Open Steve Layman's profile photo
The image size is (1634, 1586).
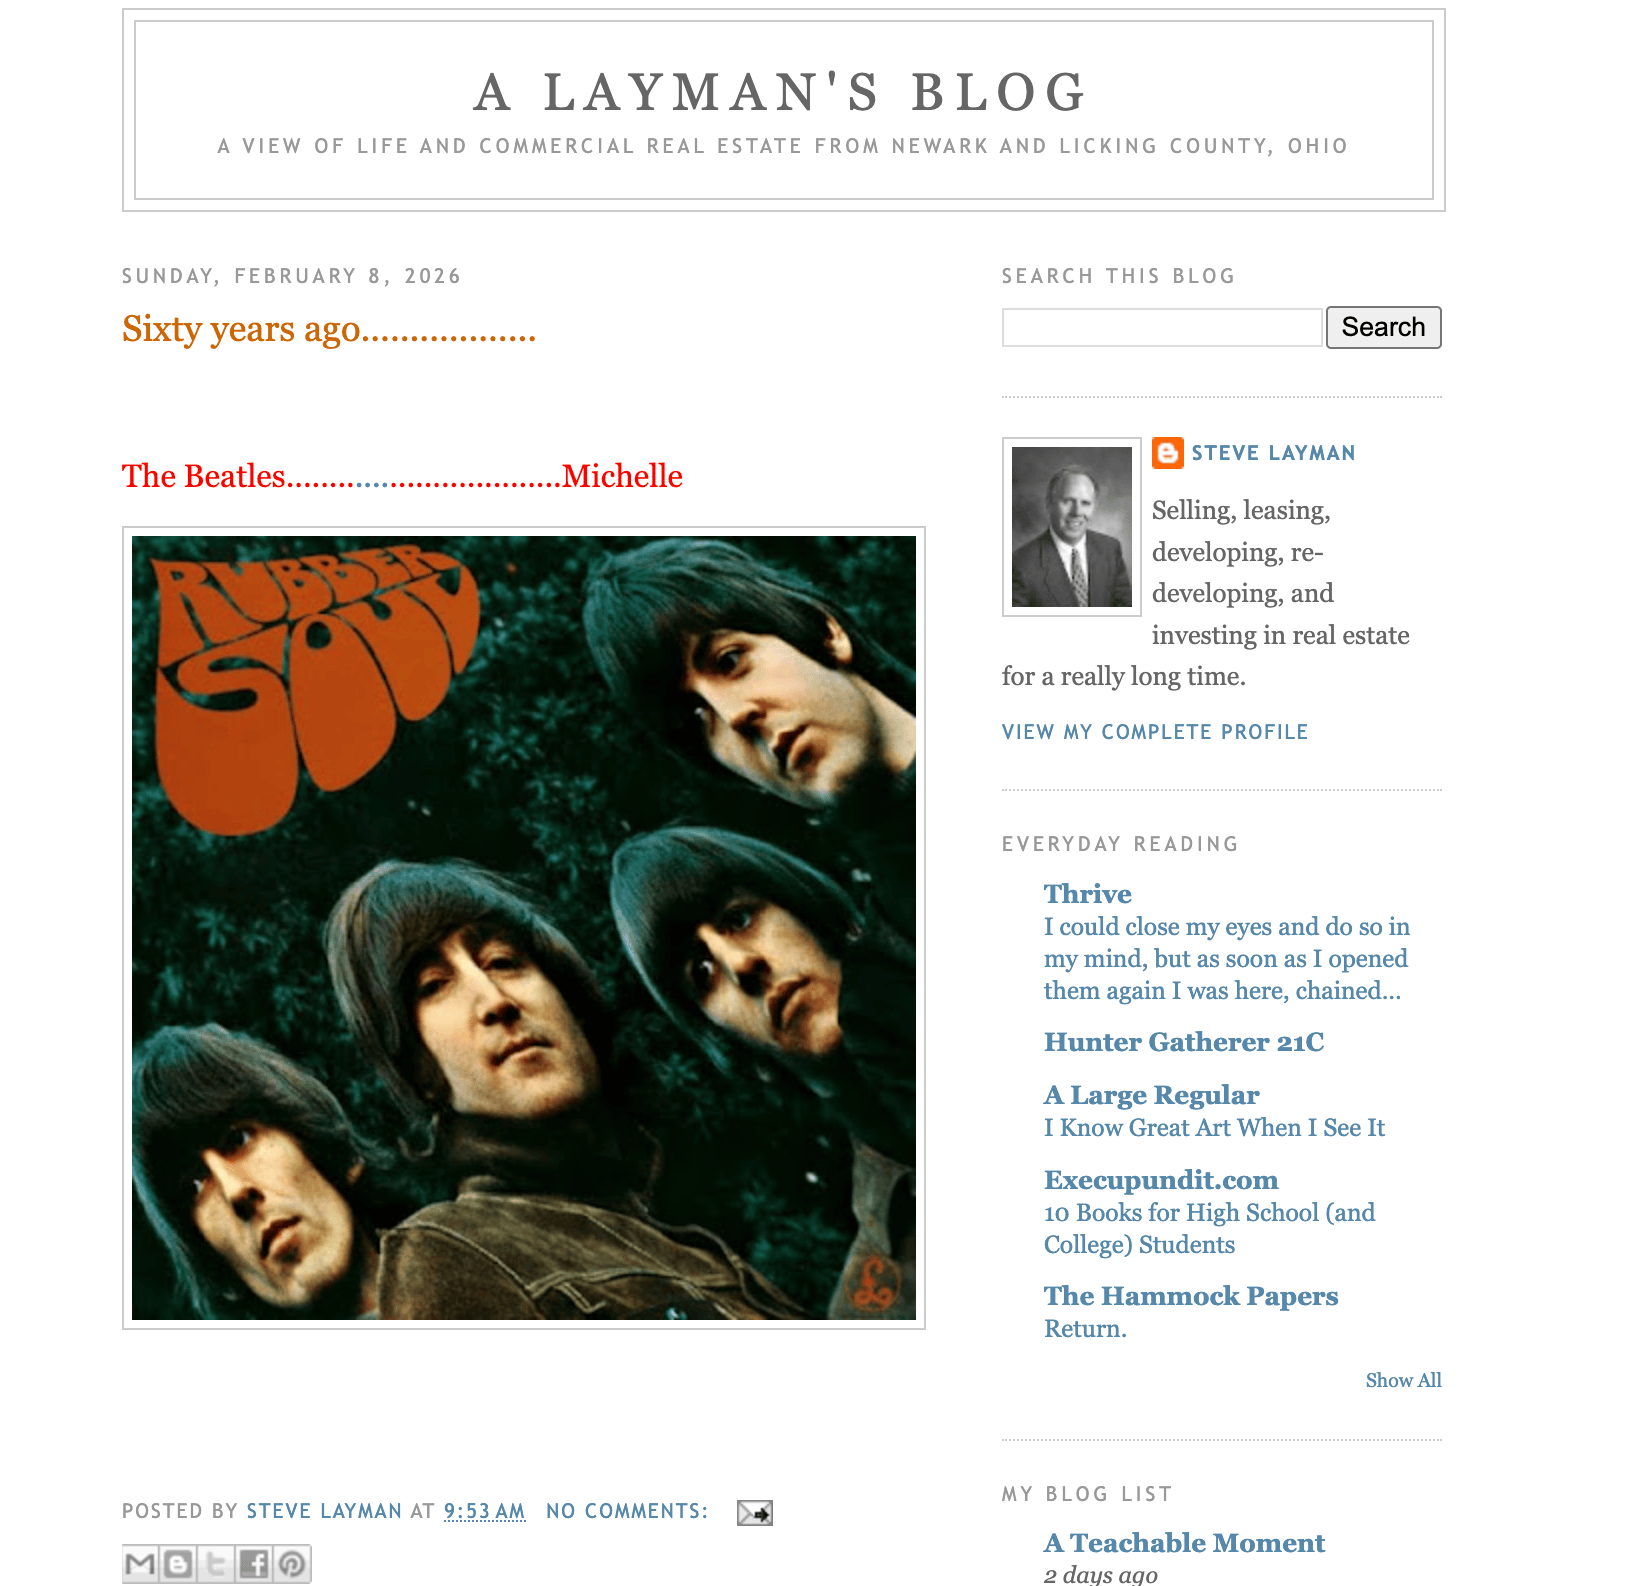[x=1072, y=527]
